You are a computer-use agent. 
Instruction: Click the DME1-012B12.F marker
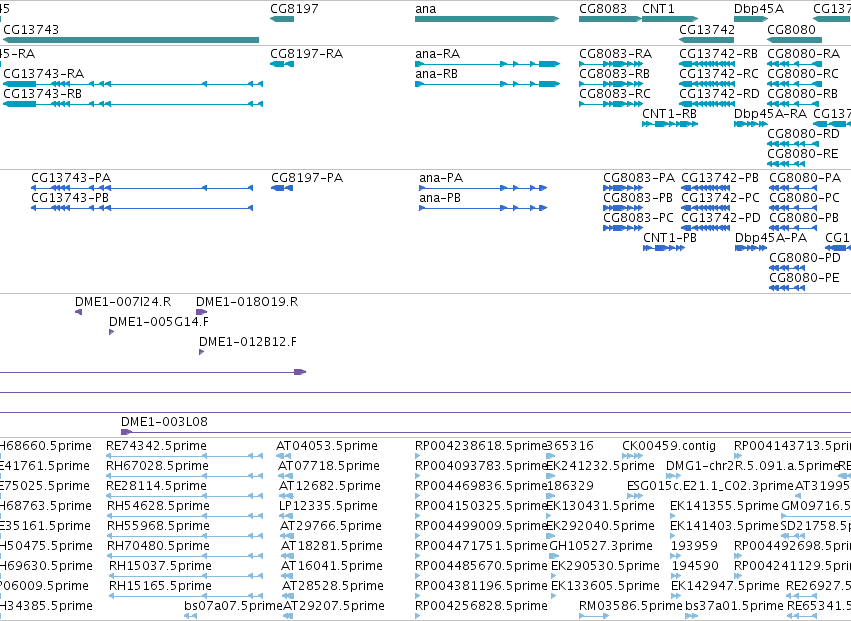pyautogui.click(x=201, y=352)
